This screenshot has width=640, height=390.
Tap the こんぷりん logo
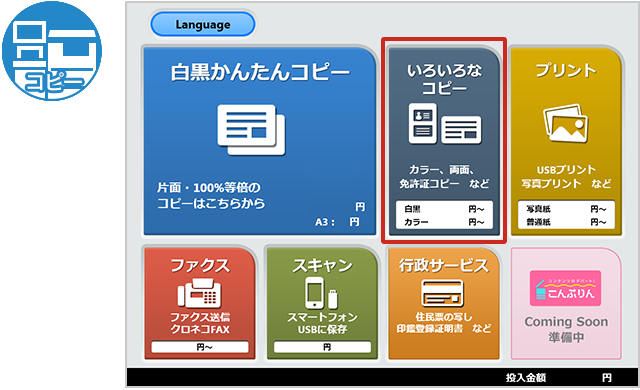coord(565,288)
